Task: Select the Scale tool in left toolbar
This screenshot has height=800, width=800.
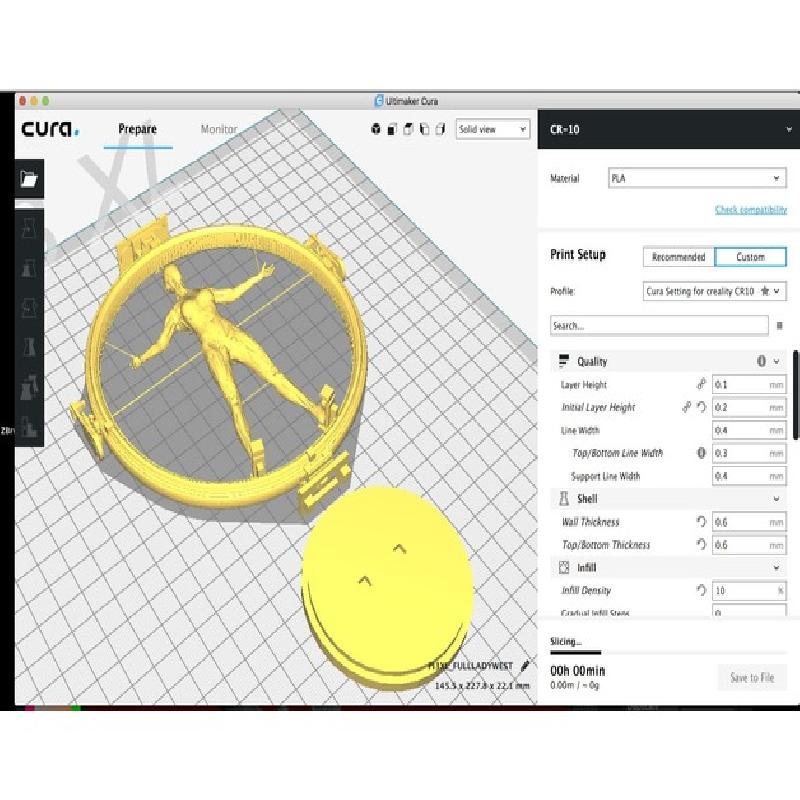Action: 29,268
